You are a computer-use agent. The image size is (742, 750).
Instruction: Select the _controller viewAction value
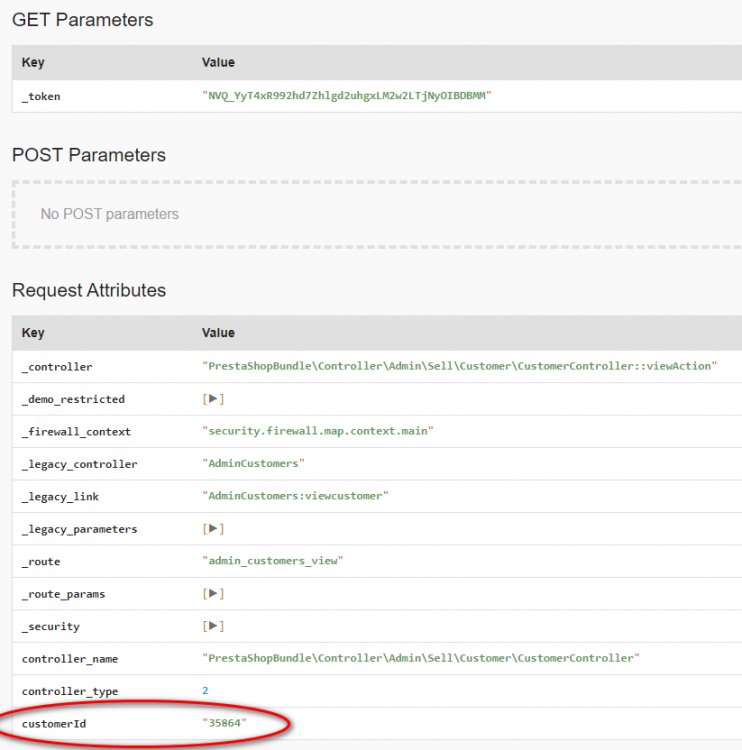tap(459, 366)
